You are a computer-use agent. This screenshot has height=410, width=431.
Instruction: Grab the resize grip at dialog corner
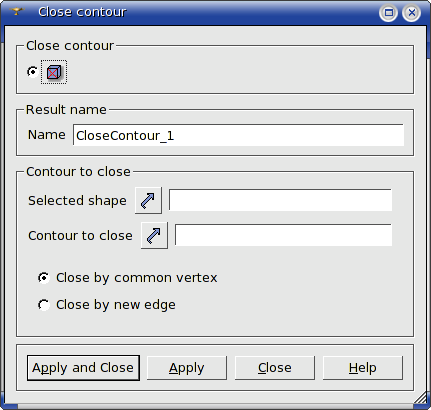[421, 398]
